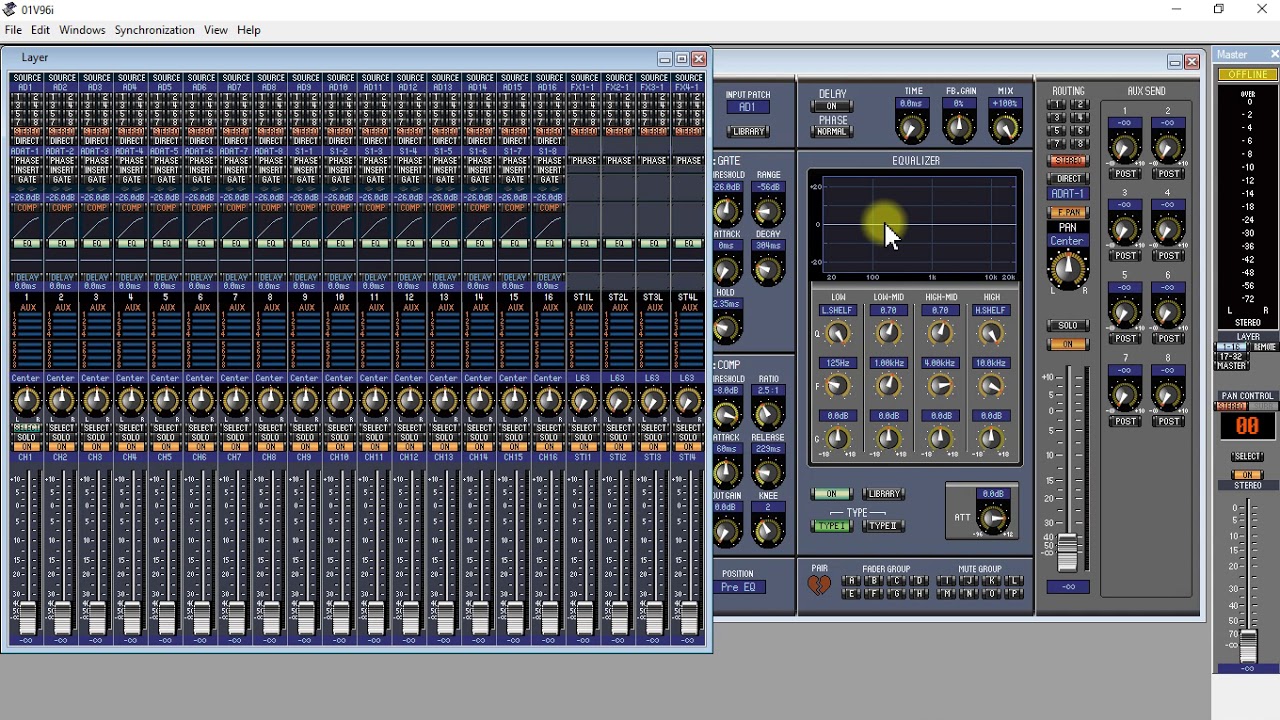Click SELECT in Master window

pos(1247,457)
